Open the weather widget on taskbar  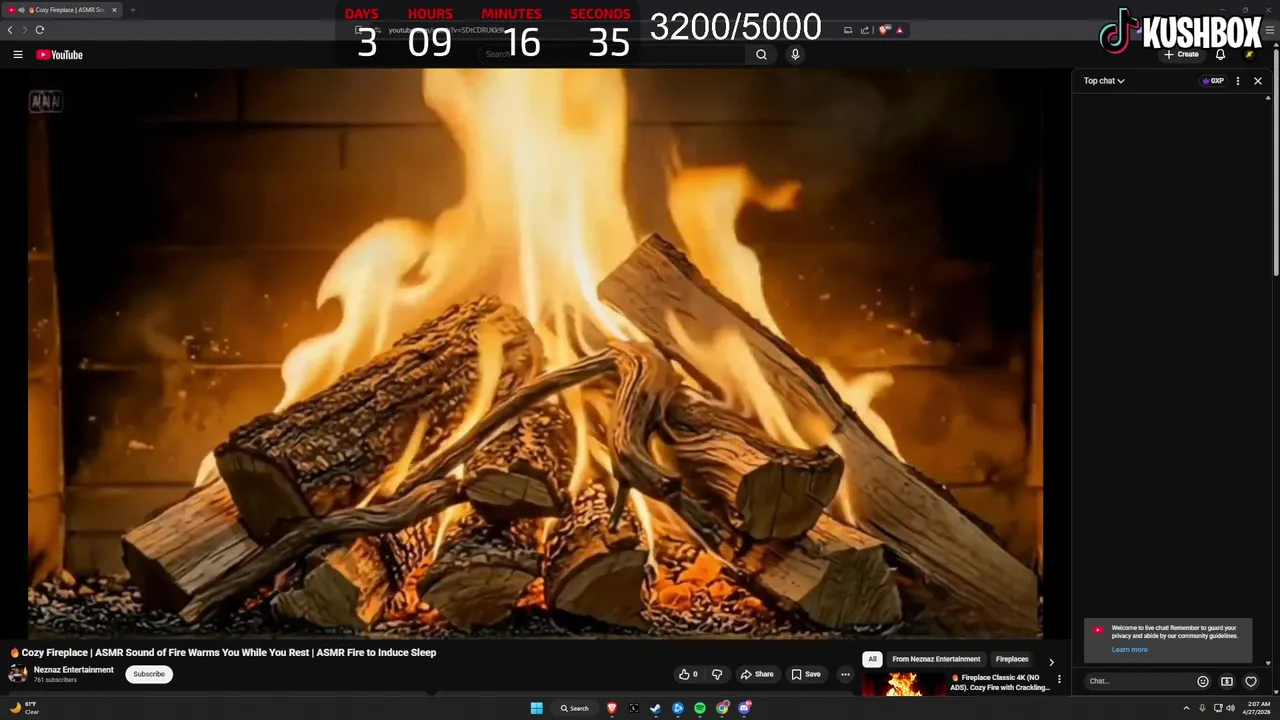pyautogui.click(x=24, y=708)
